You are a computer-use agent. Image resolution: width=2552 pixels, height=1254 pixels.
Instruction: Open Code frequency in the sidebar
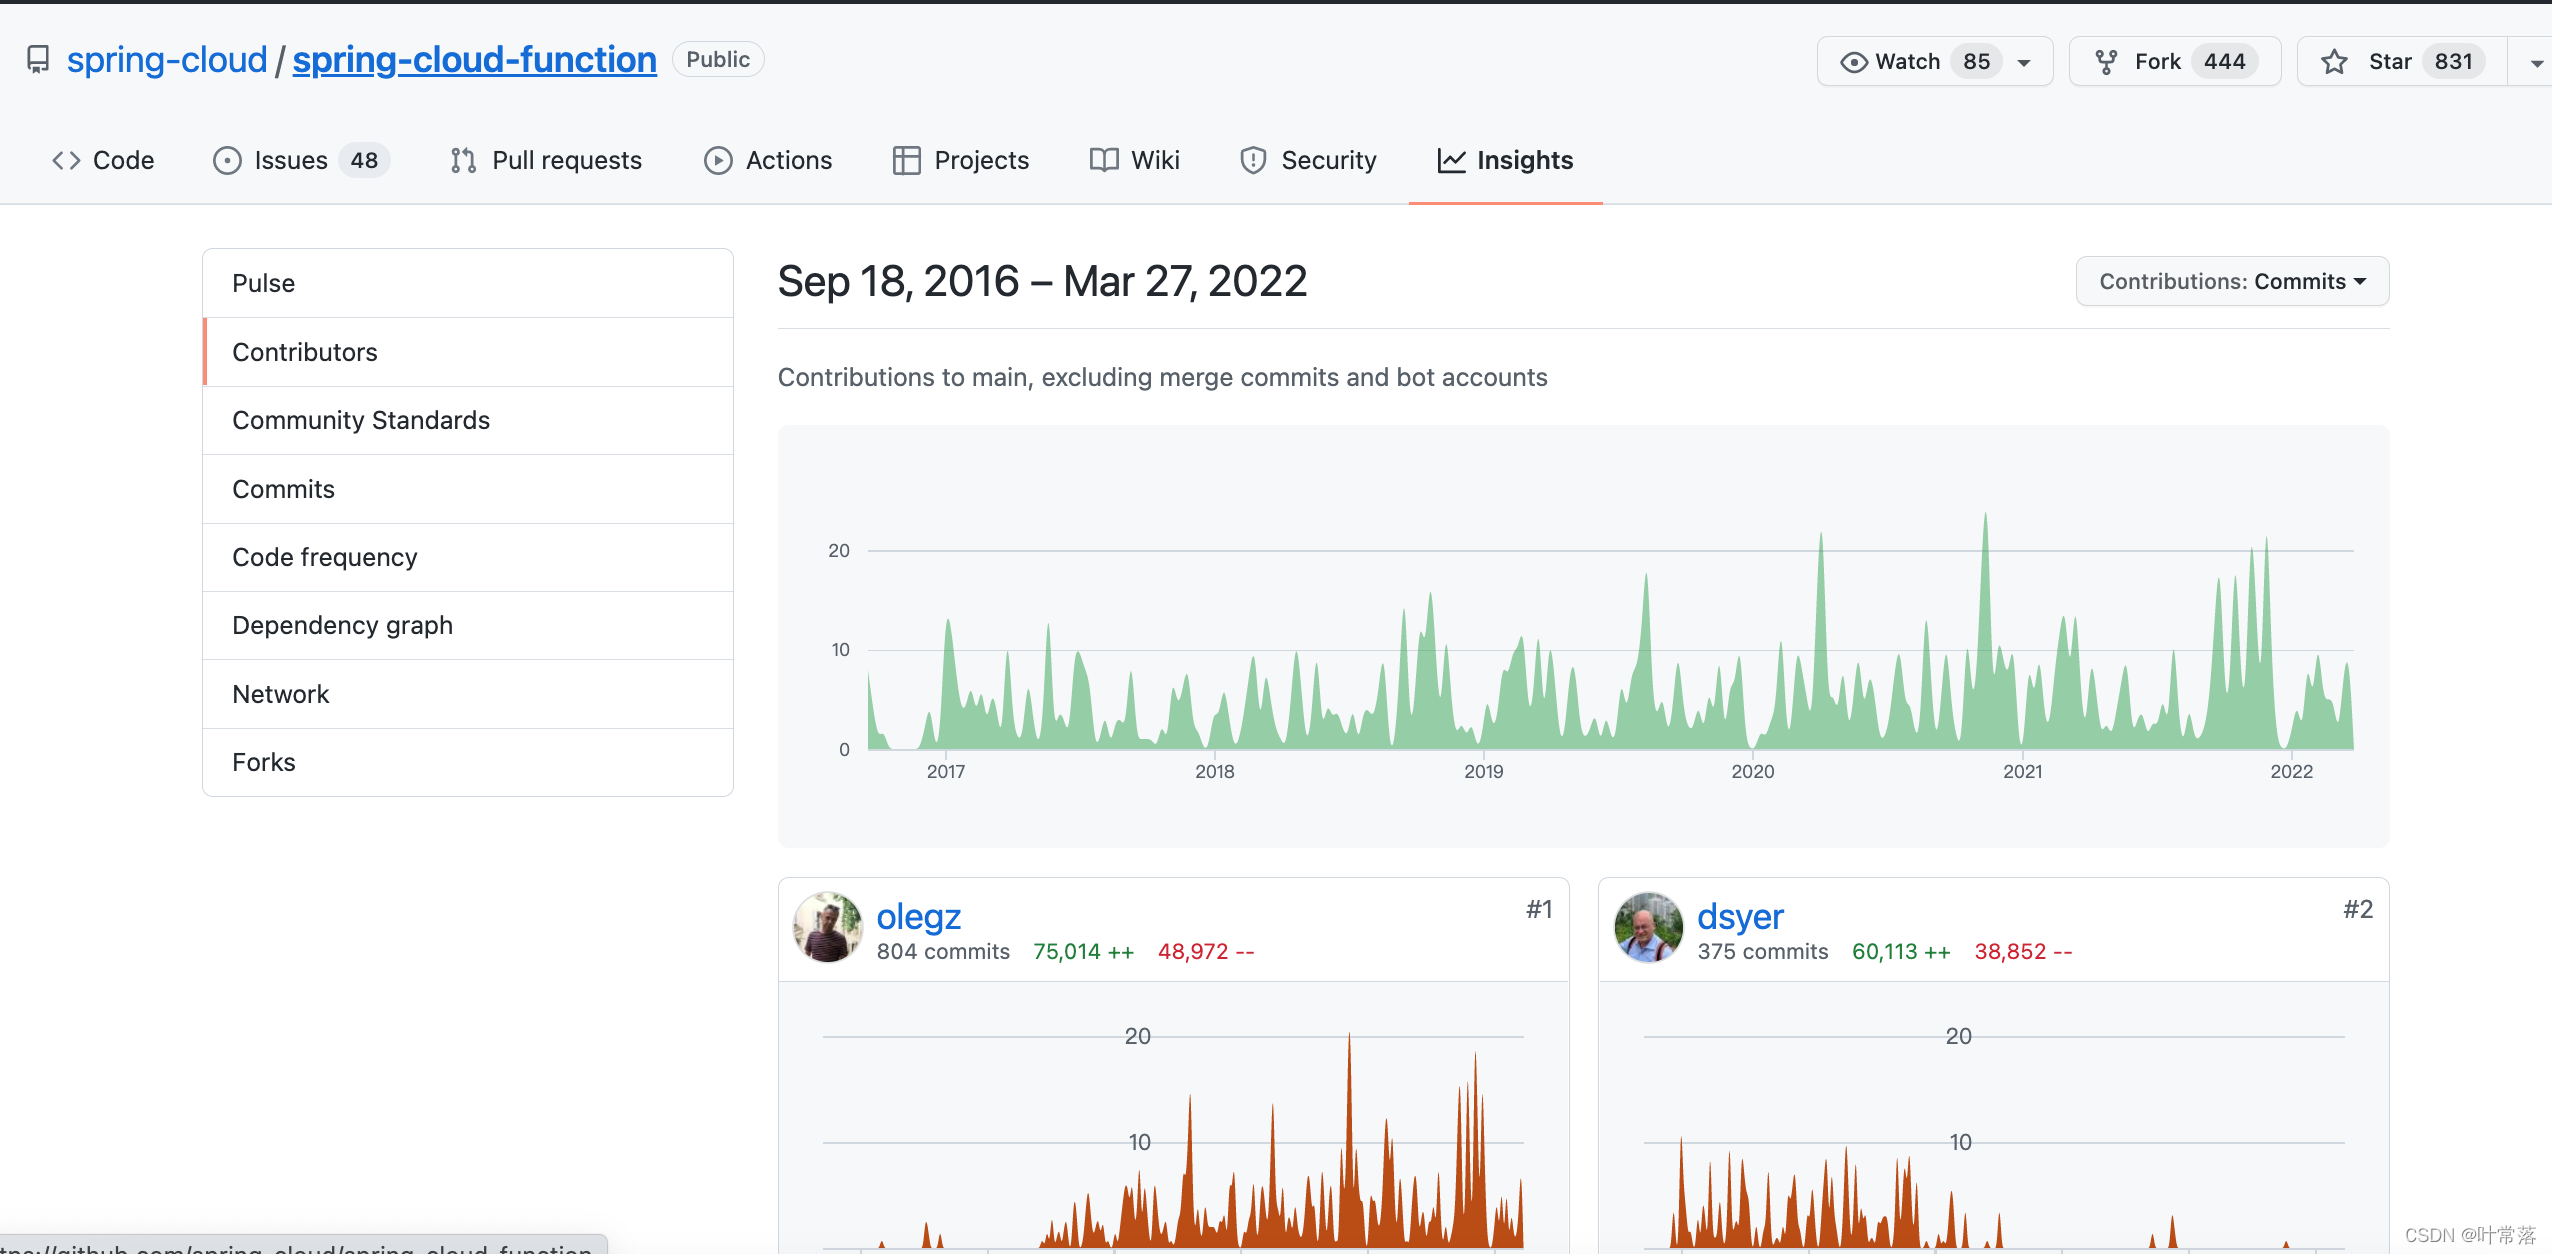point(468,557)
